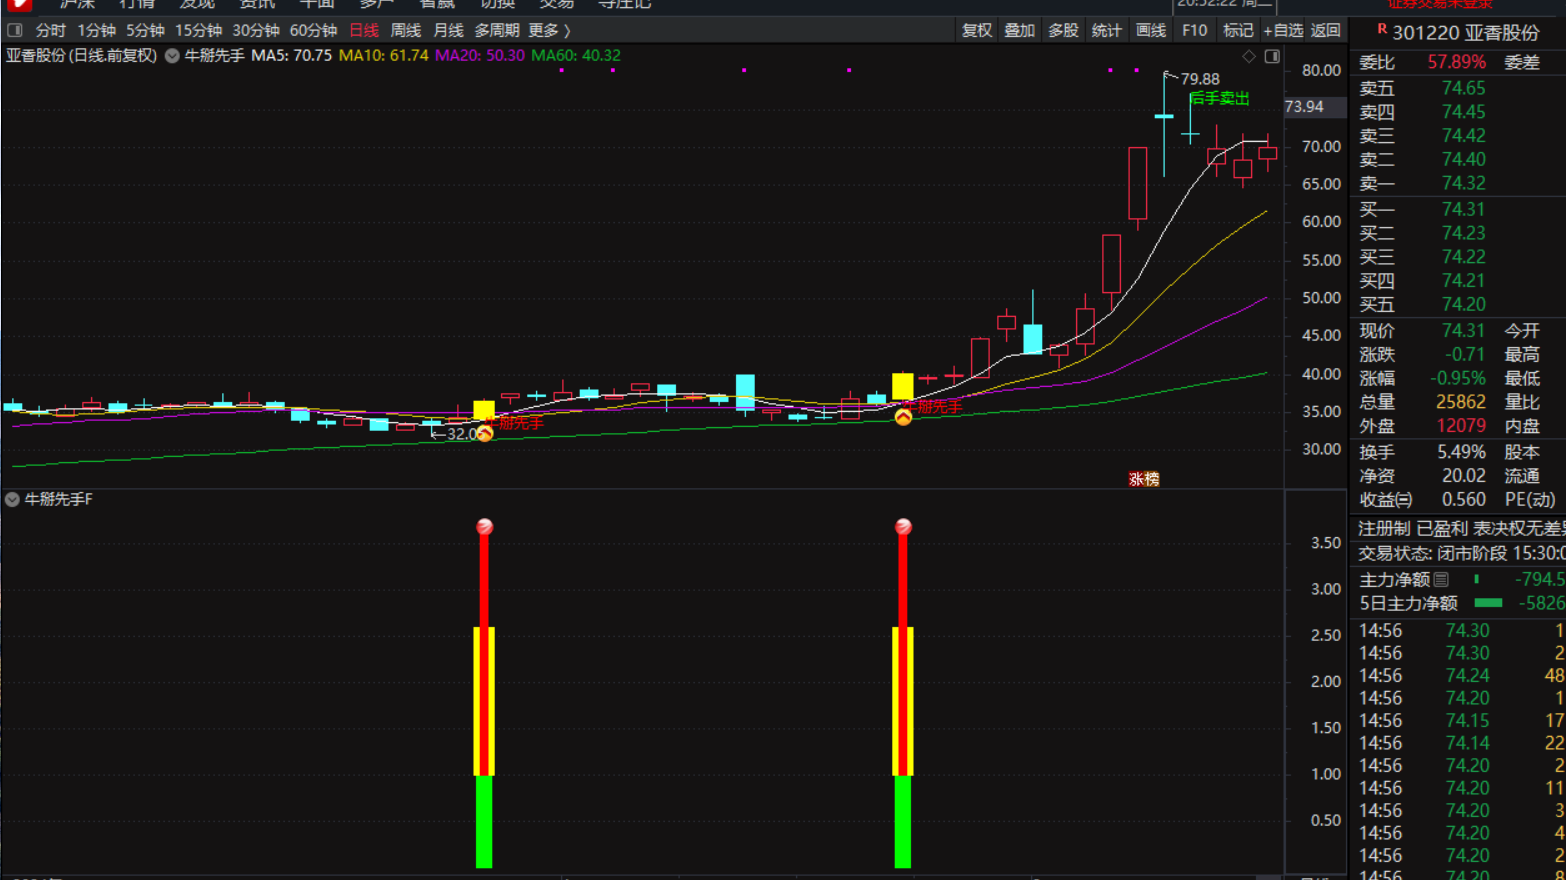
Task: Click the 总量 25862 value
Action: 1460,402
